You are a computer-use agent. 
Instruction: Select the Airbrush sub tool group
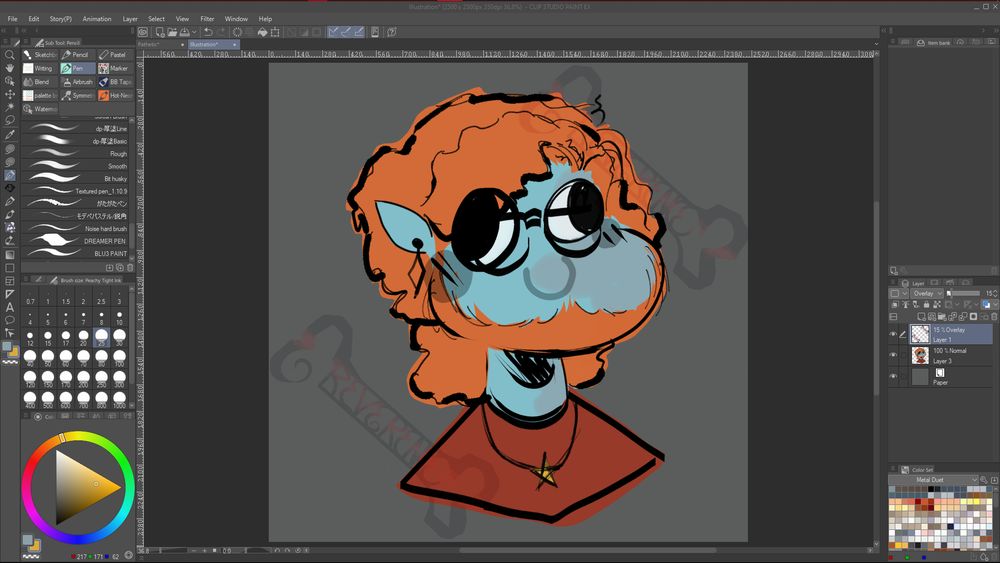(x=77, y=82)
